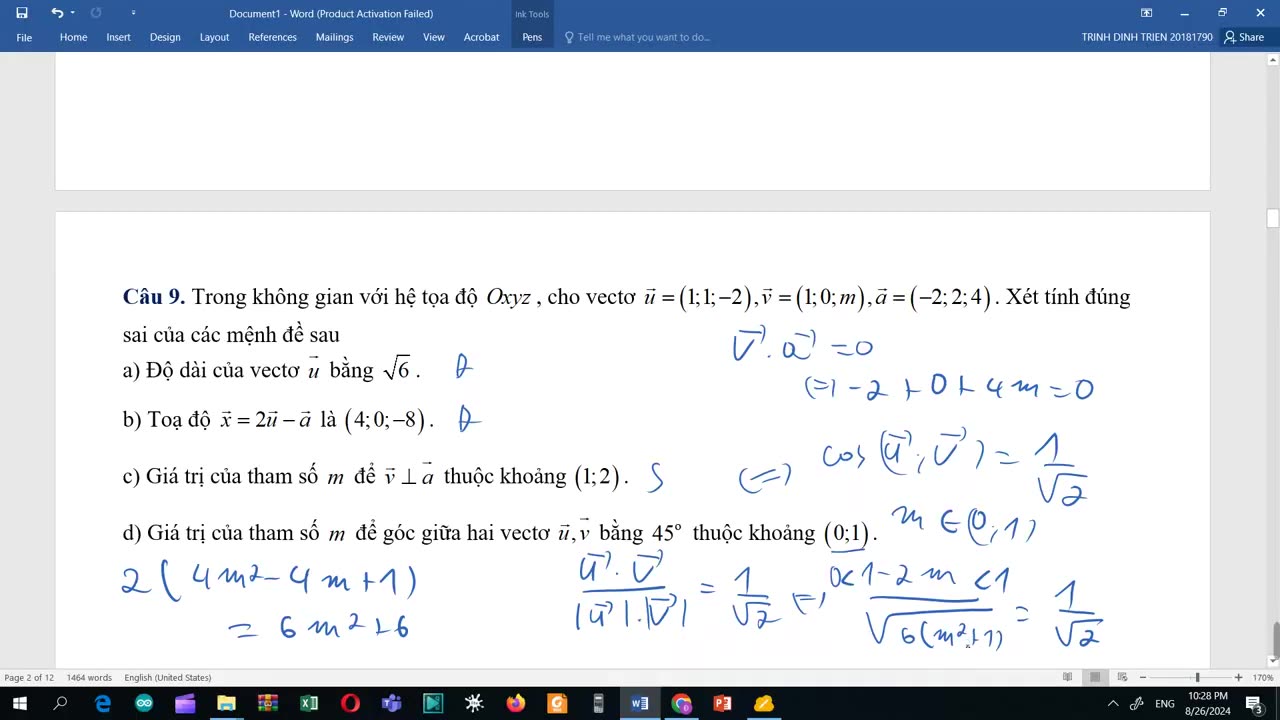Switch to the Home tab
Screen dimensions: 1280x720
(x=73, y=37)
